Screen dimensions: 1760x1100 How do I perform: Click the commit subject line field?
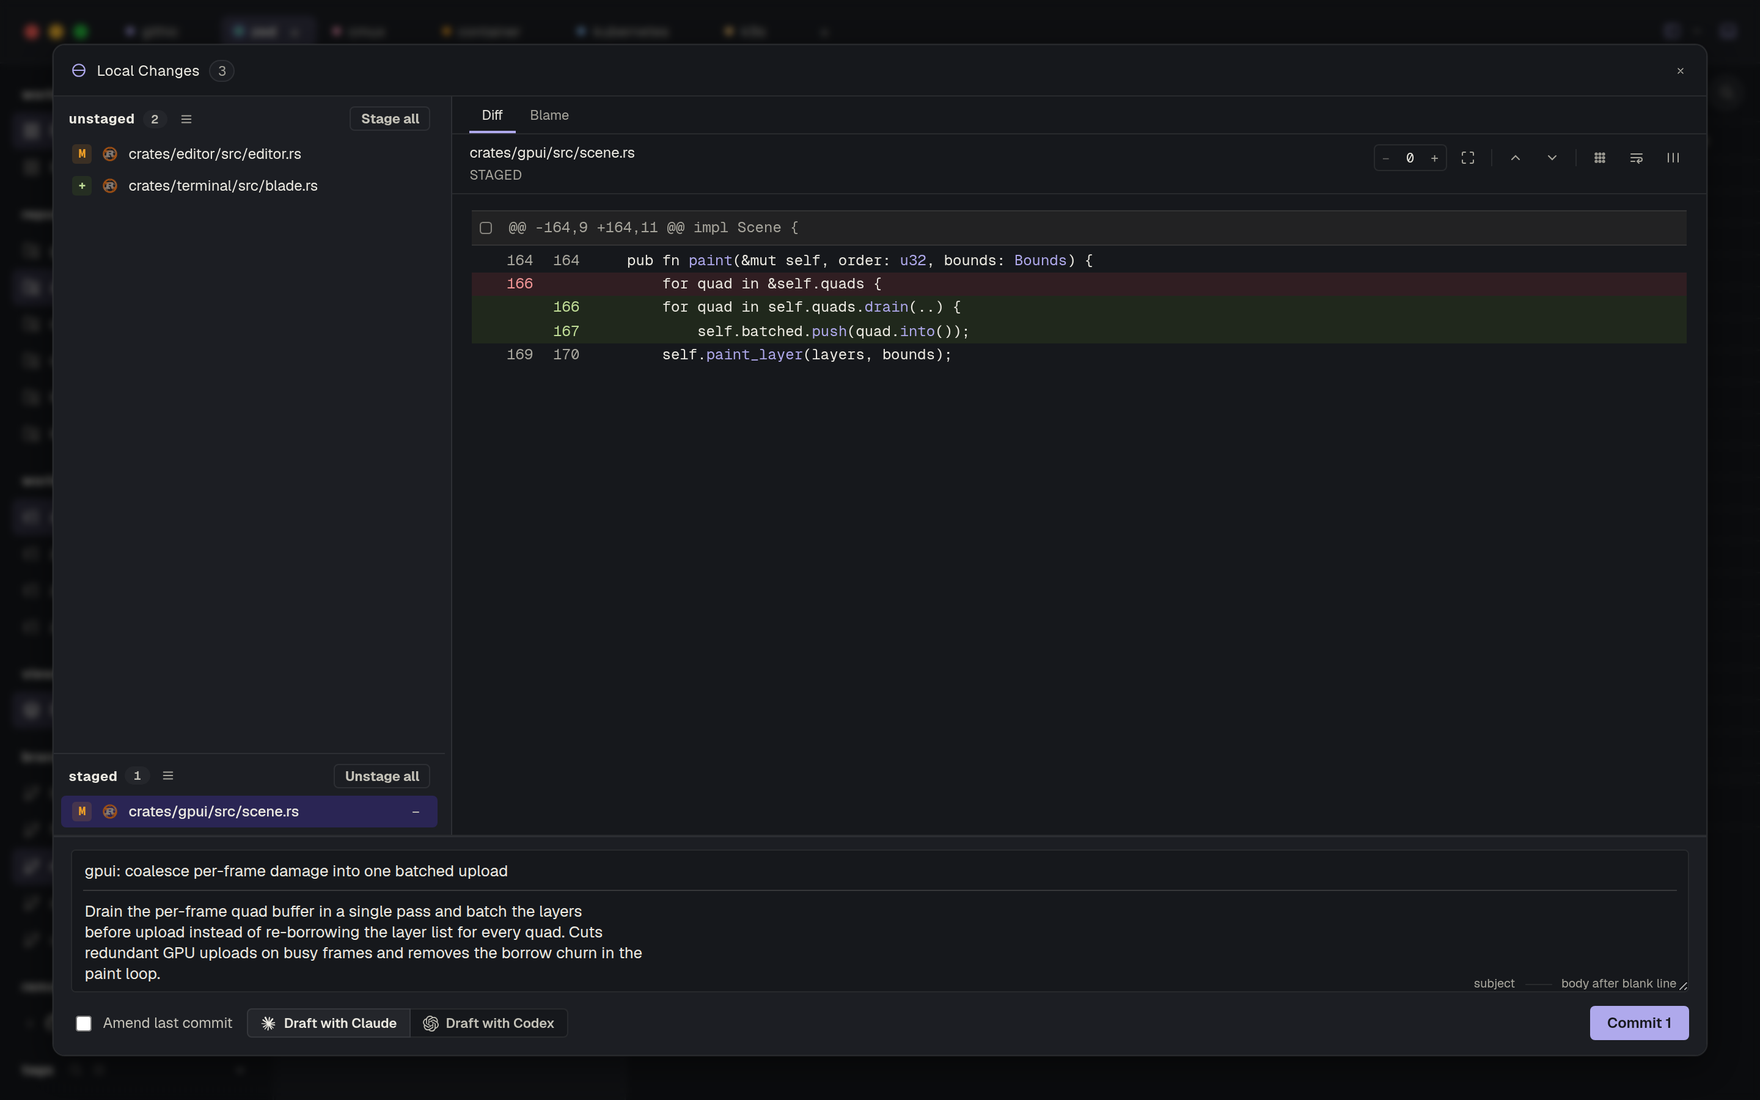click(880, 871)
